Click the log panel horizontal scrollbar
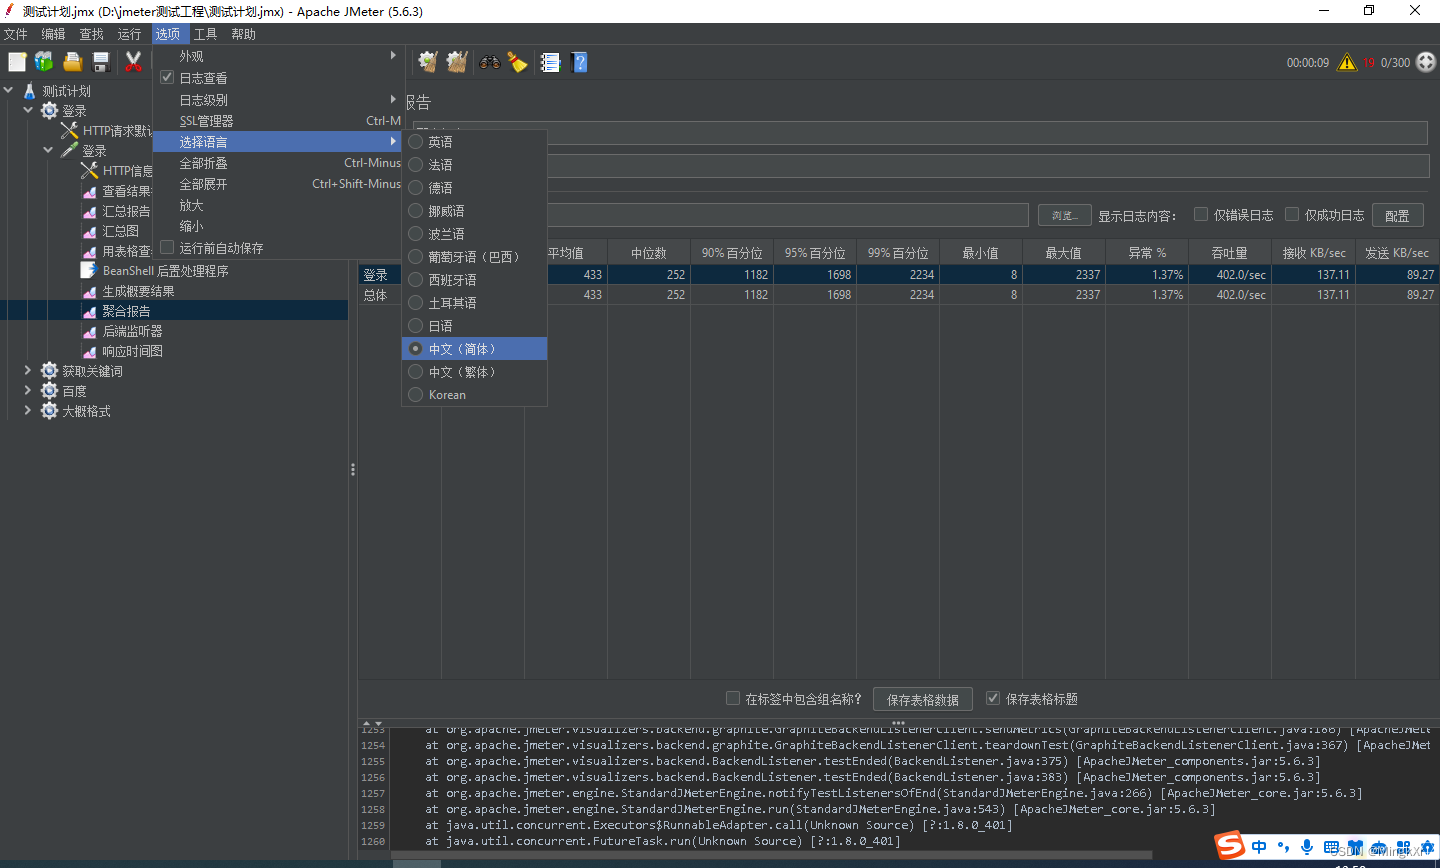This screenshot has width=1440, height=868. (x=770, y=855)
